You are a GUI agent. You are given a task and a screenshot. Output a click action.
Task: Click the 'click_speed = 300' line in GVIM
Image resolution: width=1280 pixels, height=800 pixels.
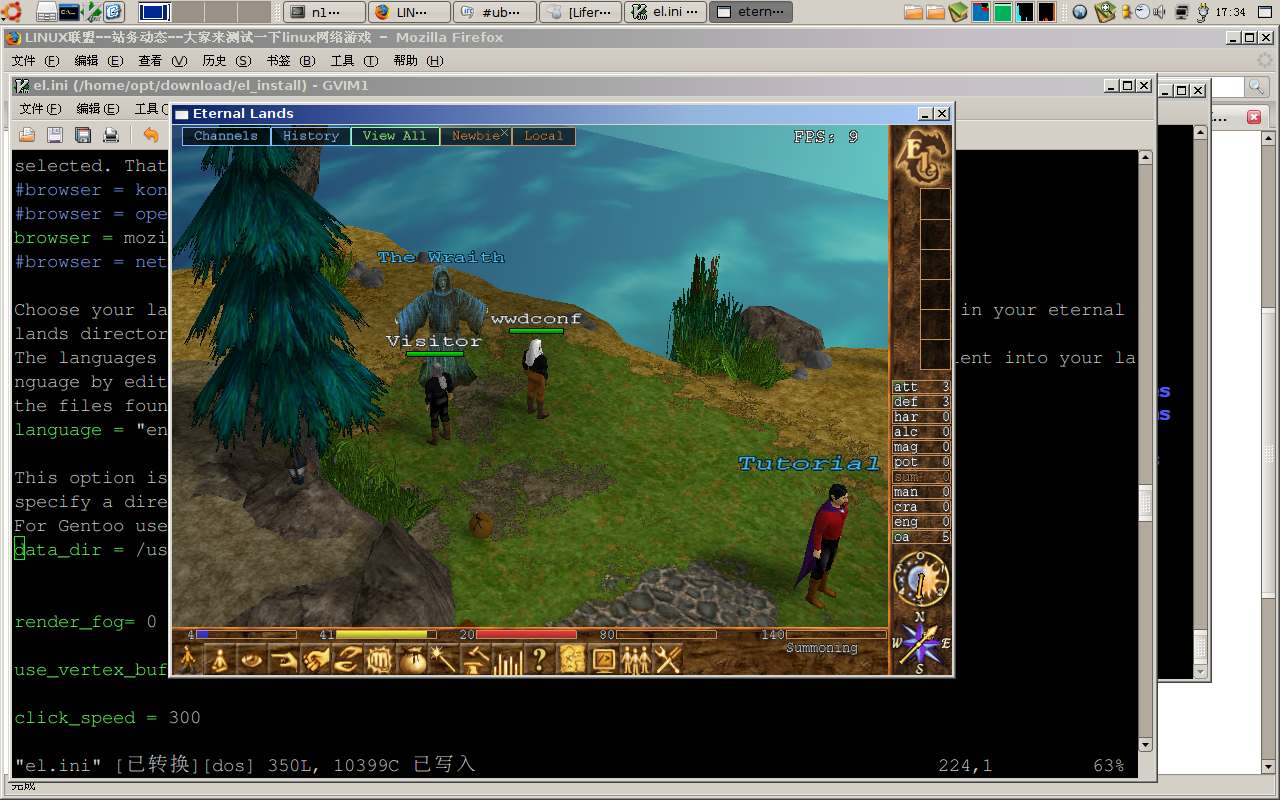107,718
